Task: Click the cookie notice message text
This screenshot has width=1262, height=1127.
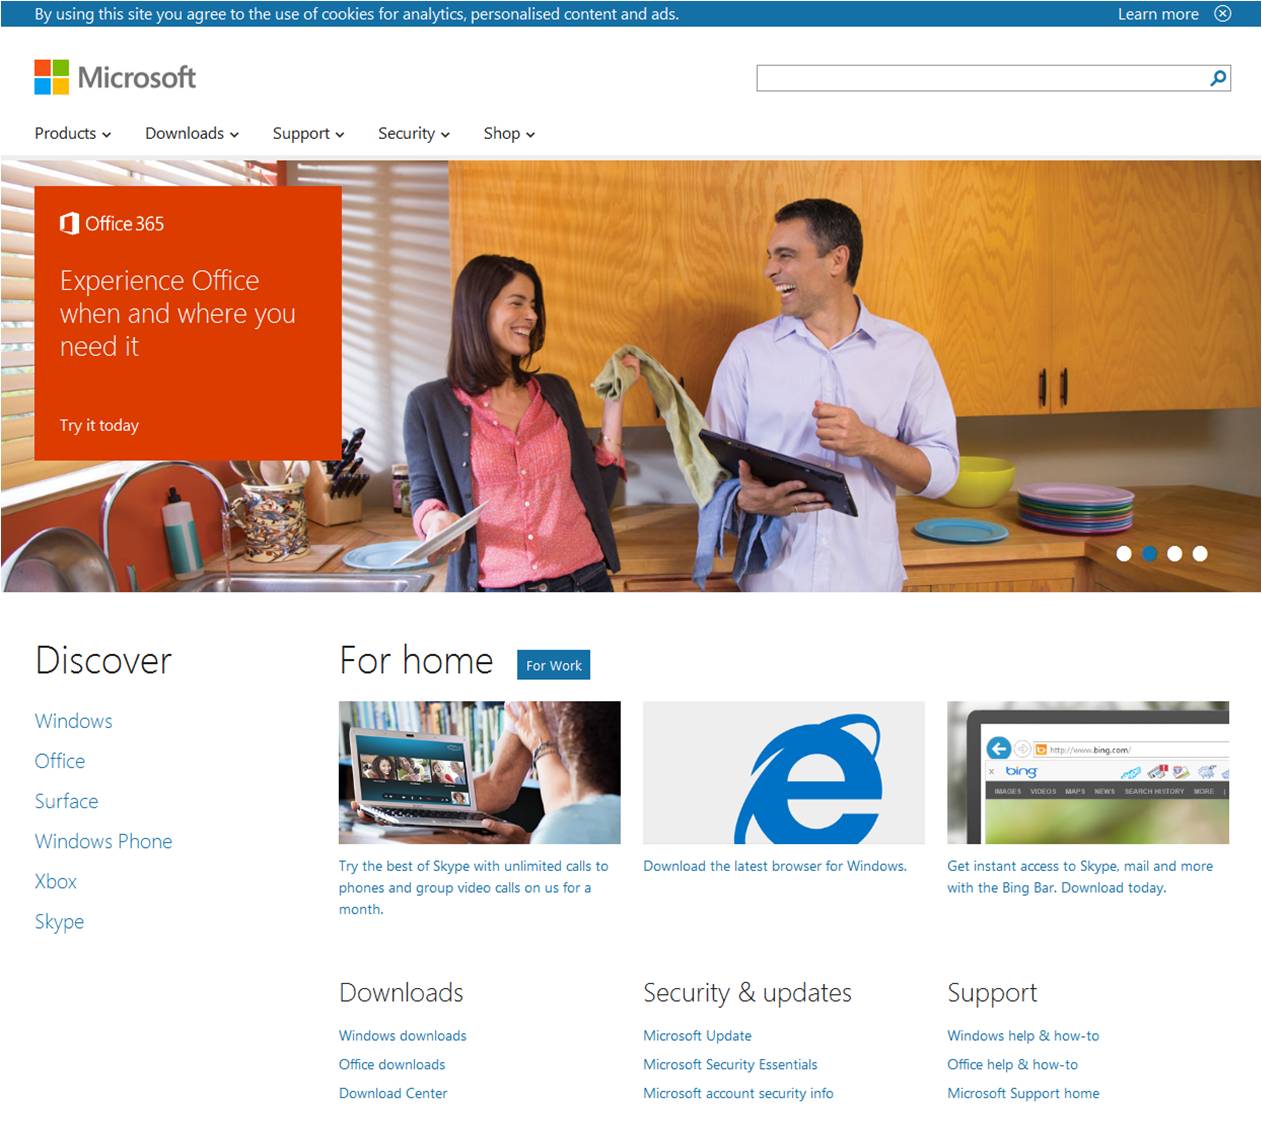Action: point(356,14)
